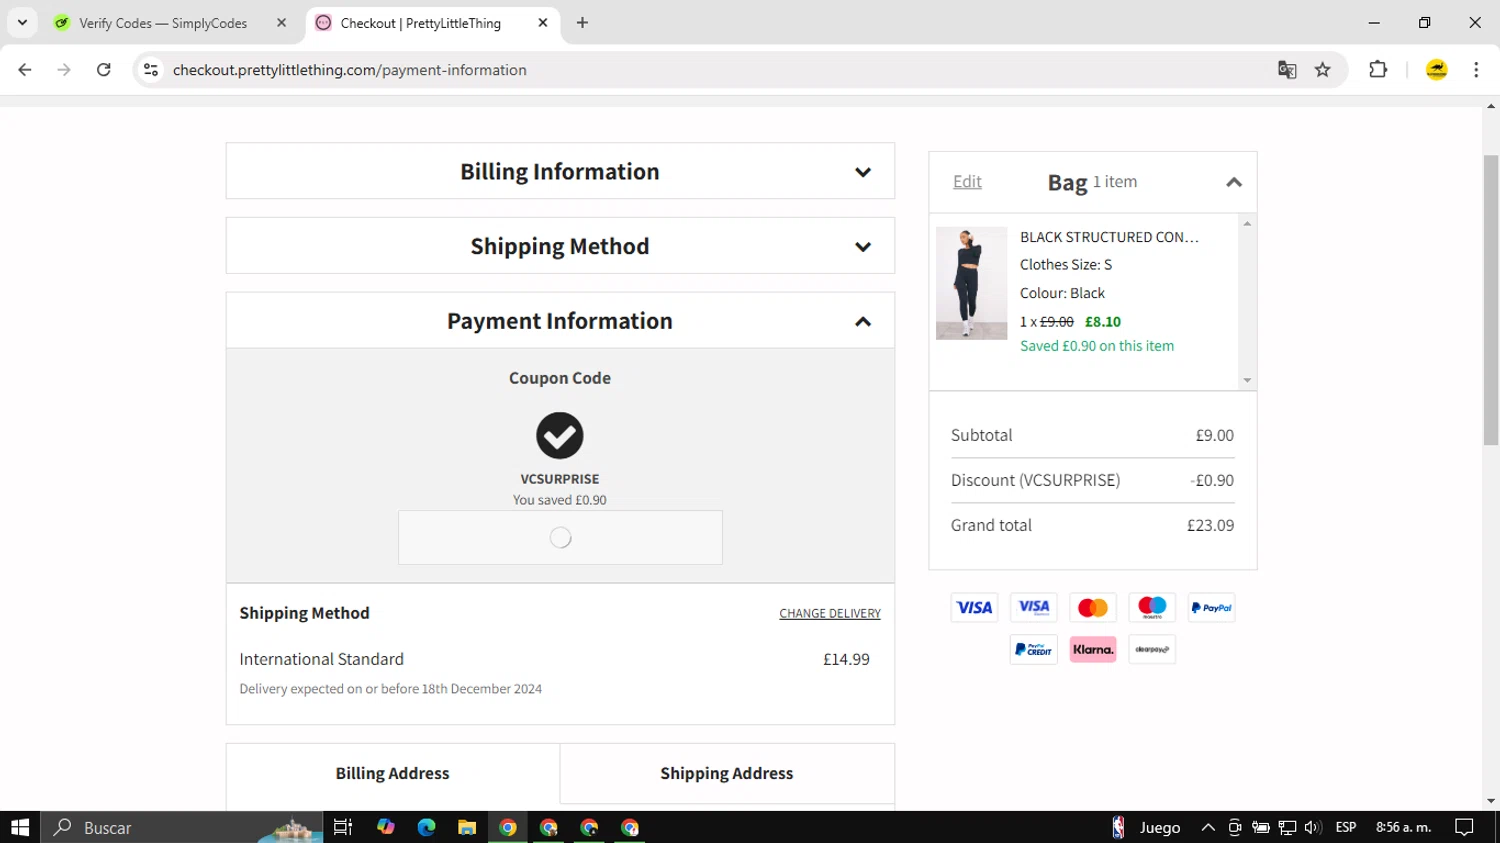The image size is (1500, 843).
Task: Click the Visa Debit payment icon
Action: pos(1033,607)
